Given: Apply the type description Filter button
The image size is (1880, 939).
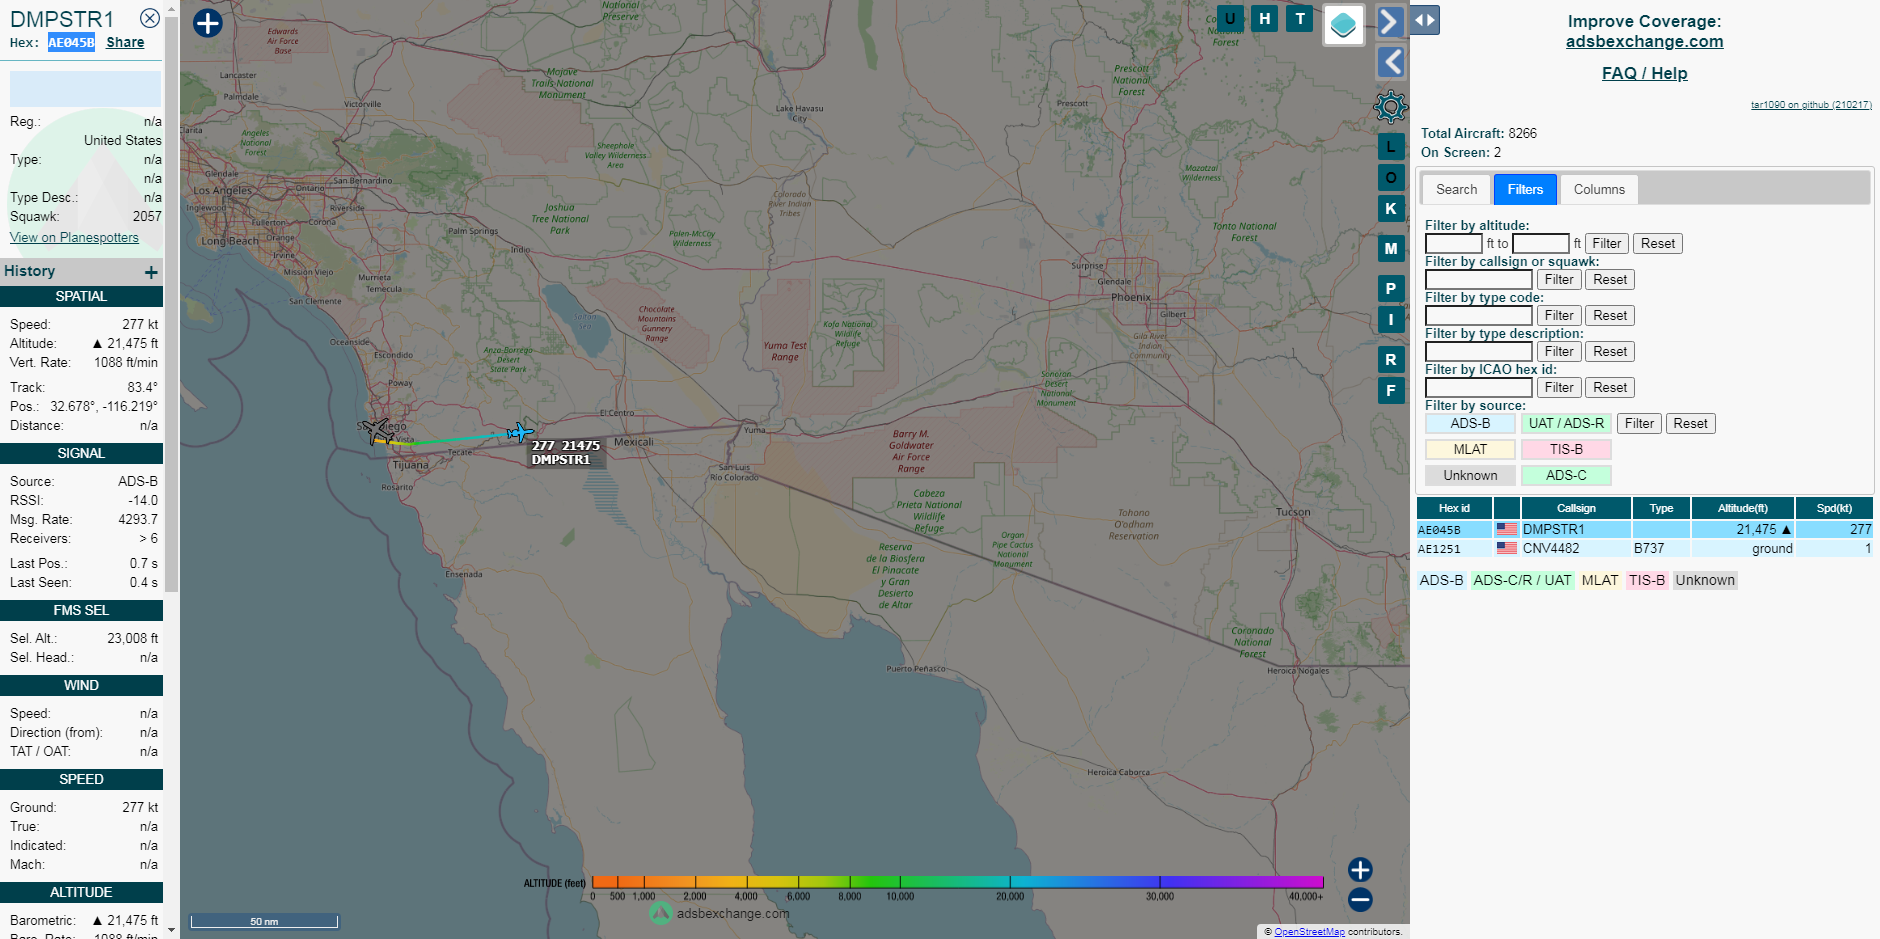Looking at the screenshot, I should click(x=1559, y=351).
